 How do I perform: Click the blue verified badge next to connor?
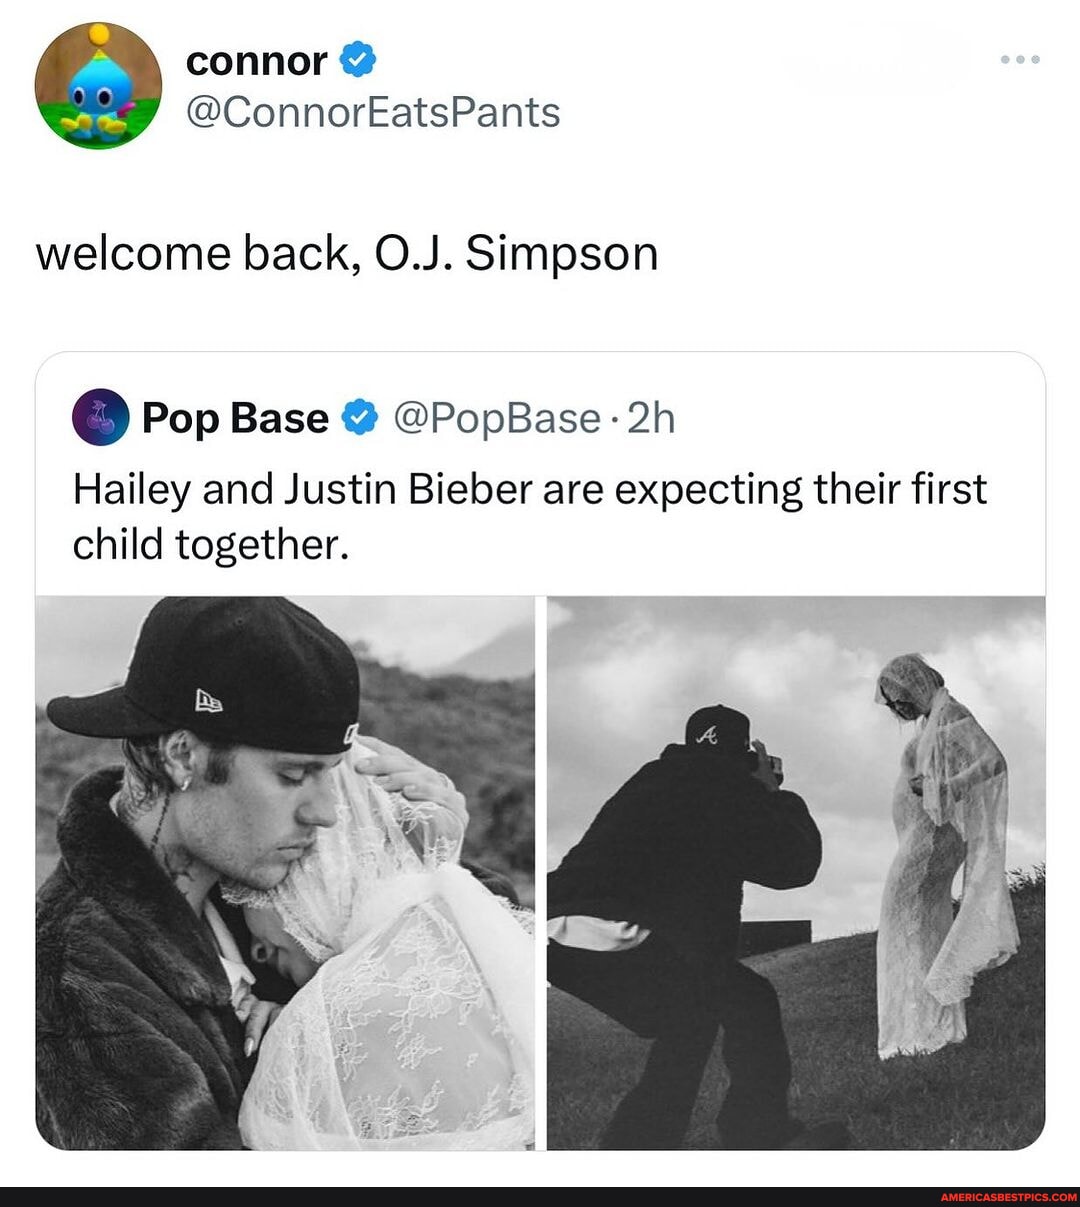(355, 61)
